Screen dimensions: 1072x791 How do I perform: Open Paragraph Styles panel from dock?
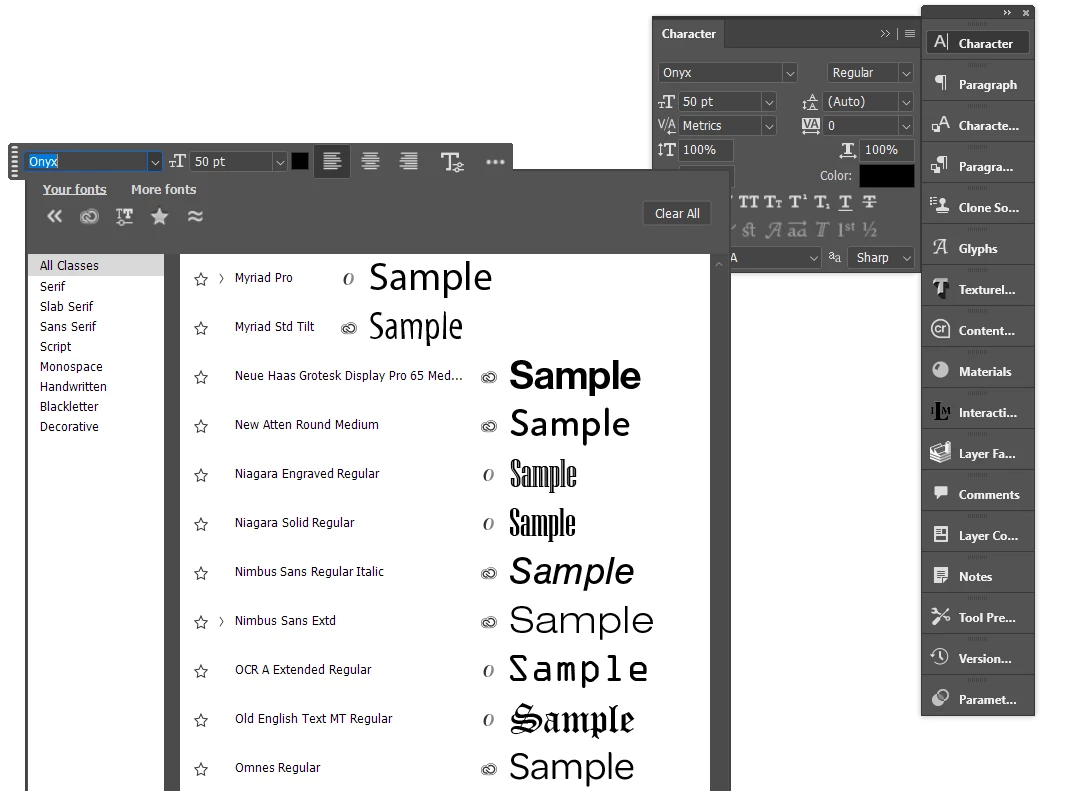tap(978, 167)
